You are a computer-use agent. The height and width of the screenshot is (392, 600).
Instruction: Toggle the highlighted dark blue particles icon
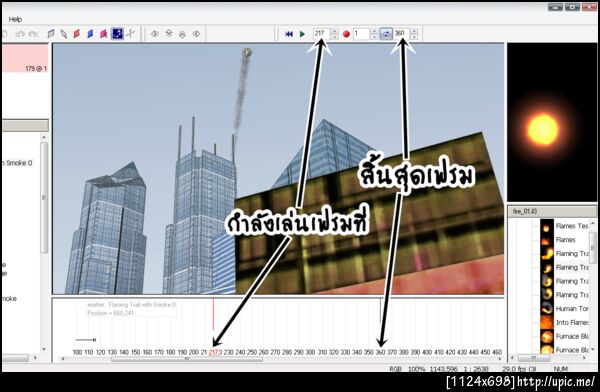(117, 34)
